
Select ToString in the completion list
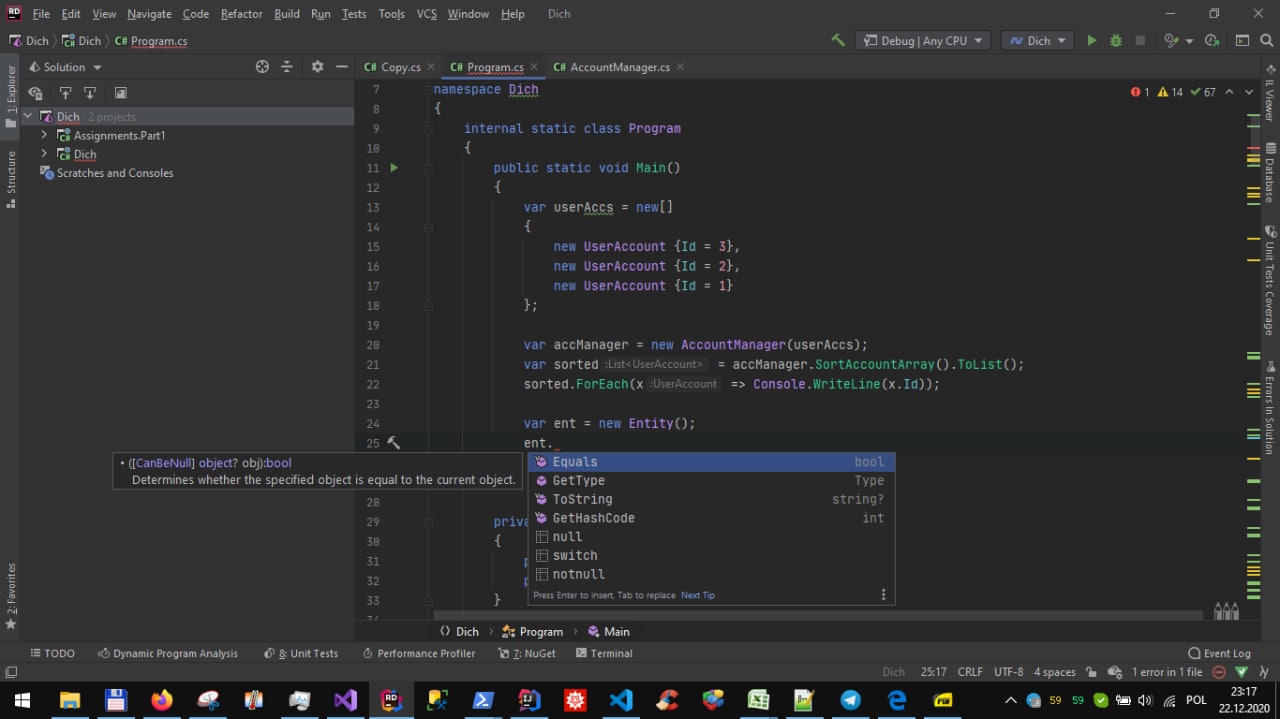point(582,499)
